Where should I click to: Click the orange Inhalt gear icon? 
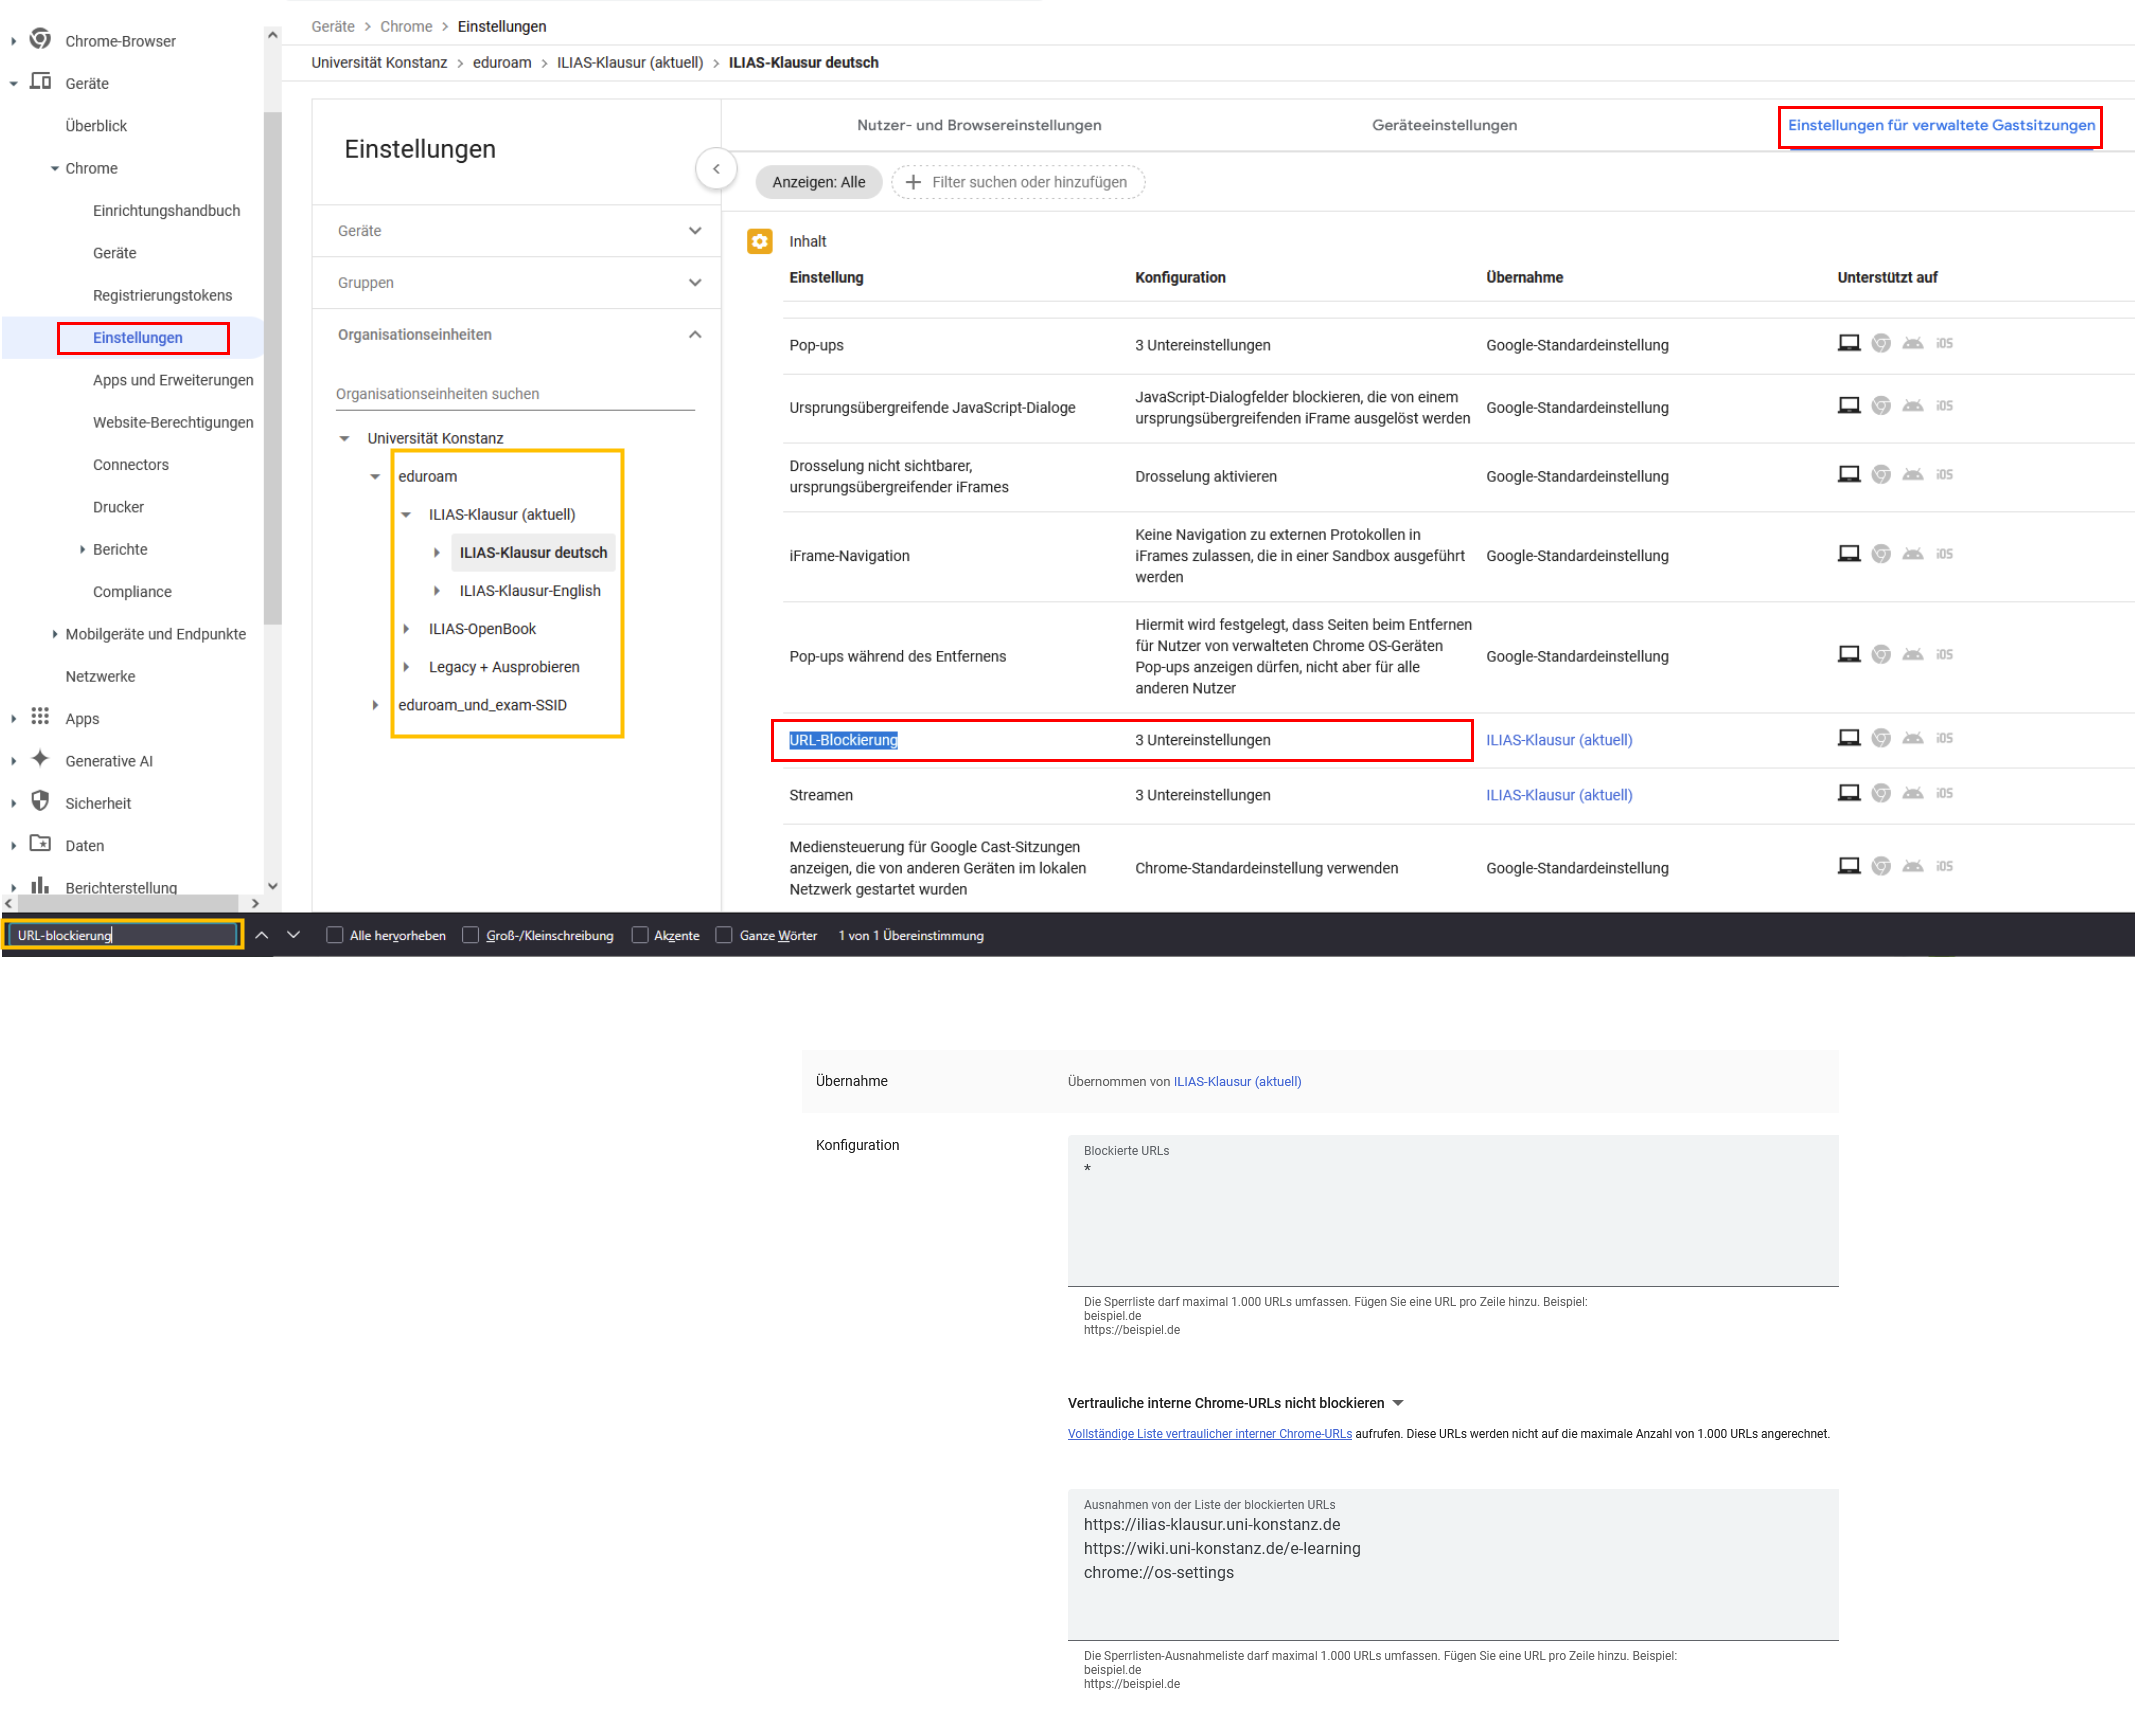760,241
